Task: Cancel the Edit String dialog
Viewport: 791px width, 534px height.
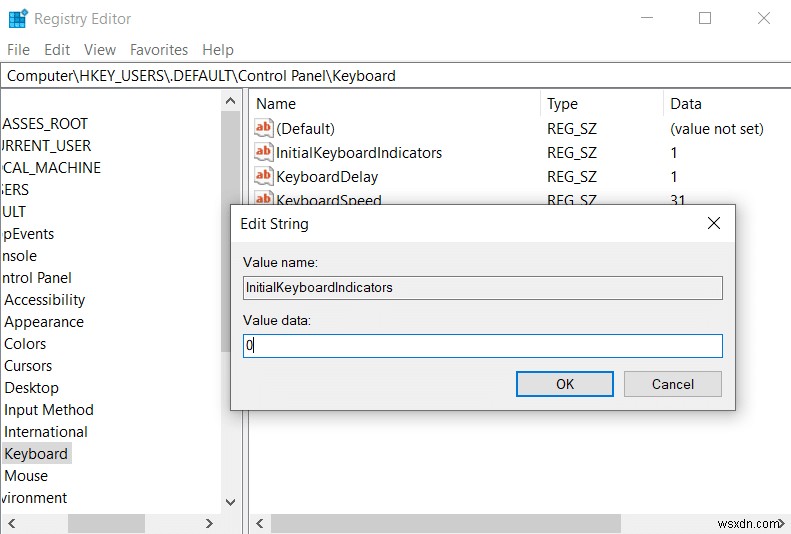Action: click(x=672, y=384)
